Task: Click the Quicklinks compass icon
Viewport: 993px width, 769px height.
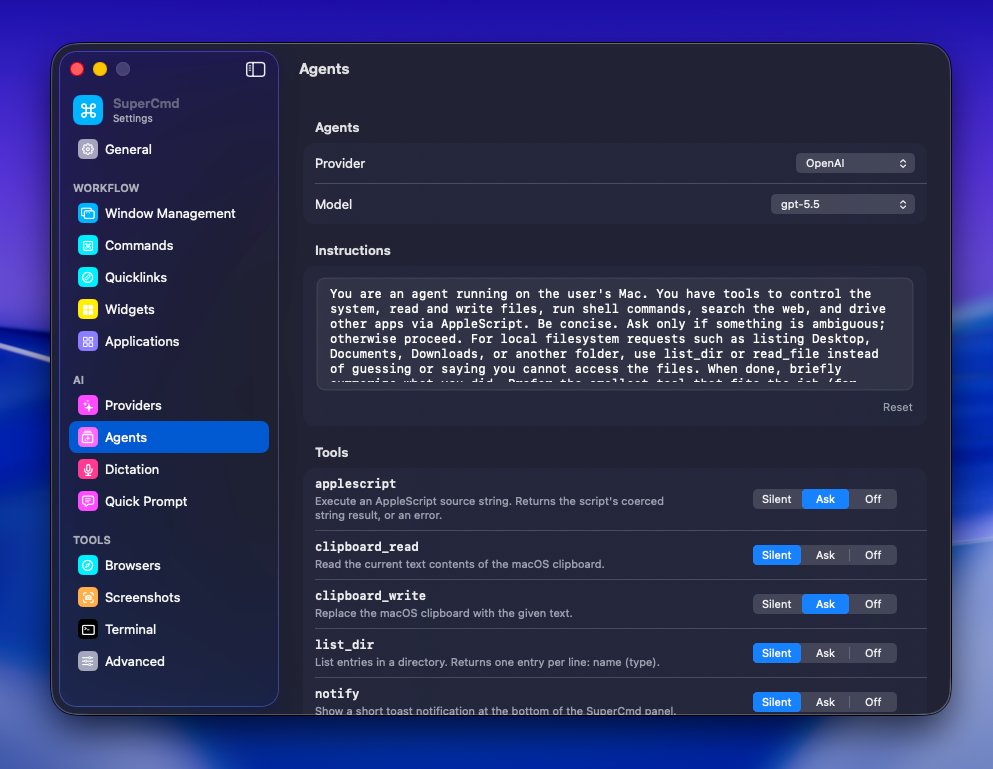Action: point(88,277)
